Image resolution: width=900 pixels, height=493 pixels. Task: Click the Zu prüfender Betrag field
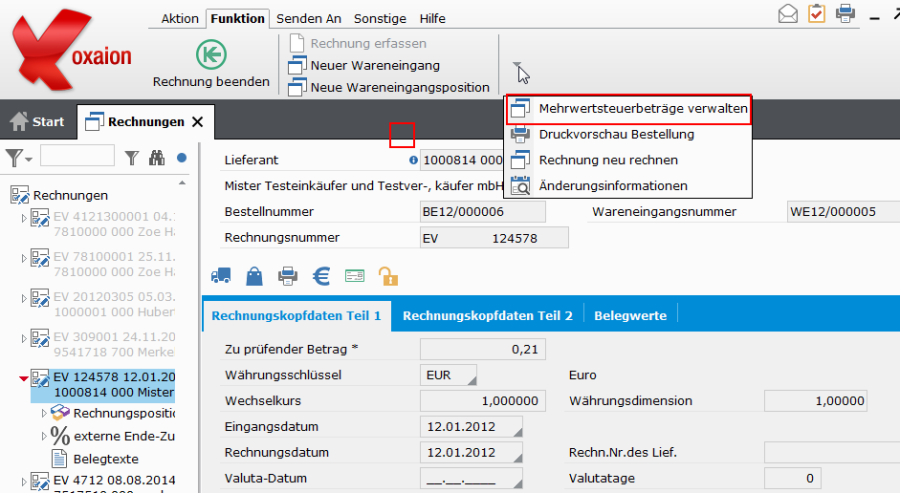pos(483,349)
